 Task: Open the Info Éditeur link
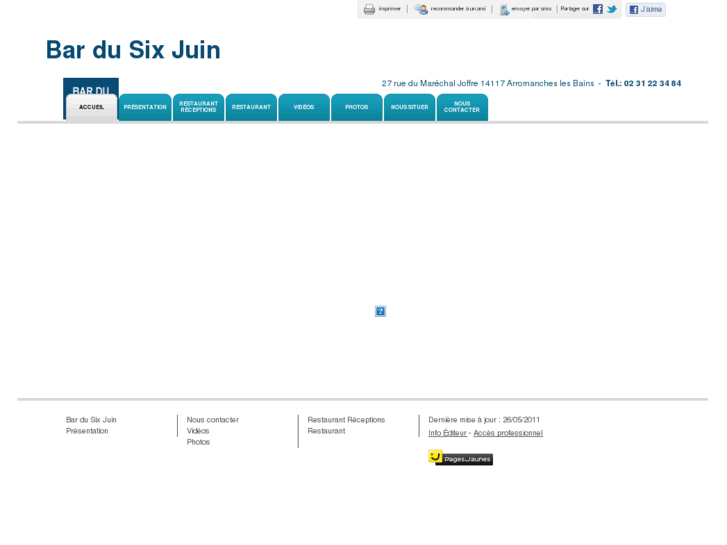(x=447, y=433)
